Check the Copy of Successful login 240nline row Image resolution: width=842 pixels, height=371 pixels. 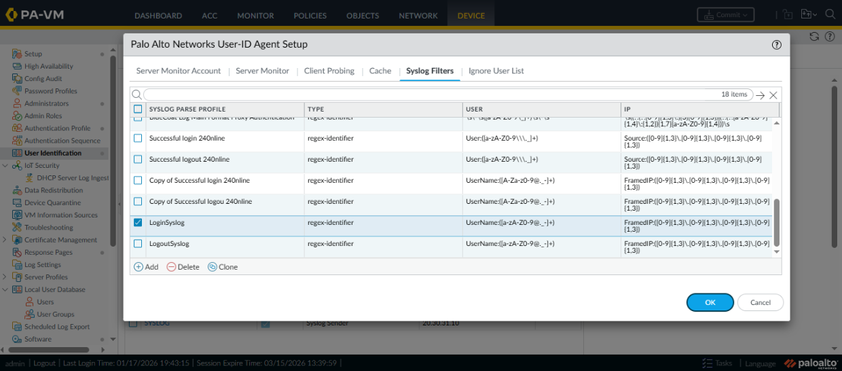coord(138,180)
